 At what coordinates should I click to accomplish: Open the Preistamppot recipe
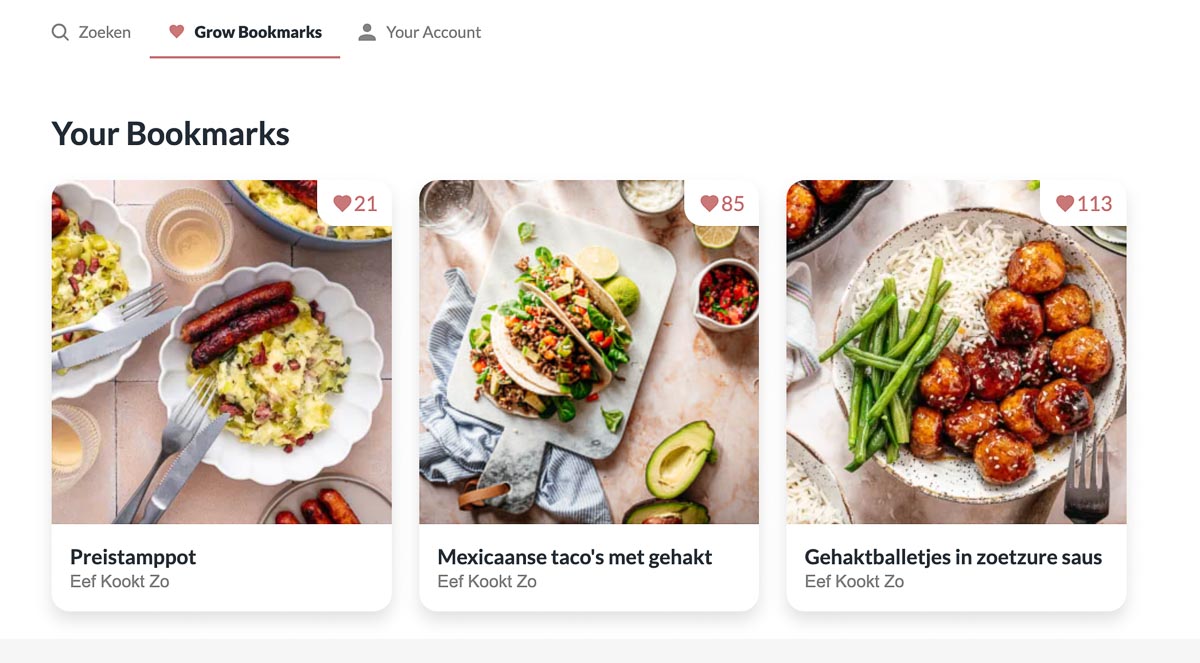(133, 556)
